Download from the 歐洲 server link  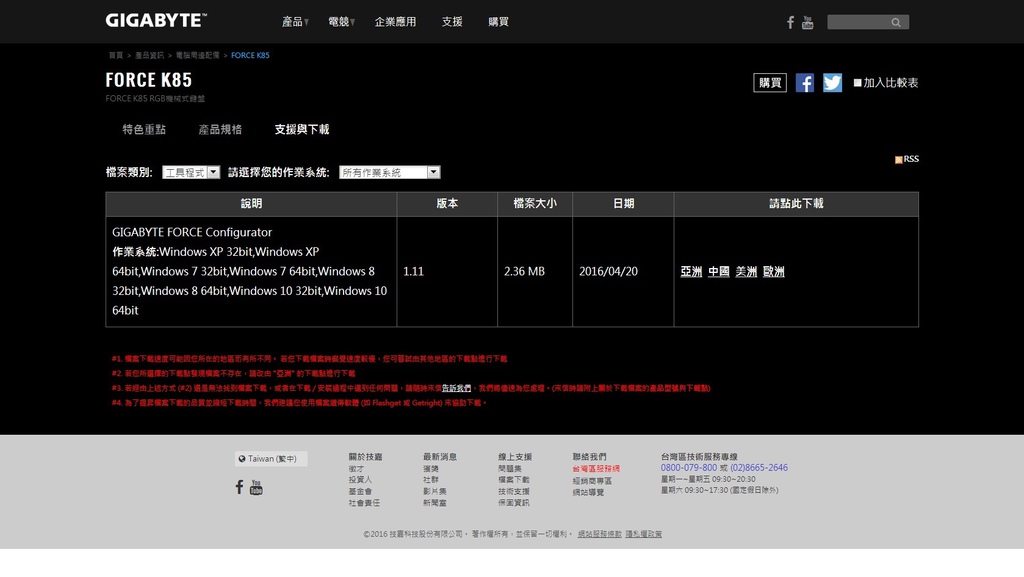[773, 272]
